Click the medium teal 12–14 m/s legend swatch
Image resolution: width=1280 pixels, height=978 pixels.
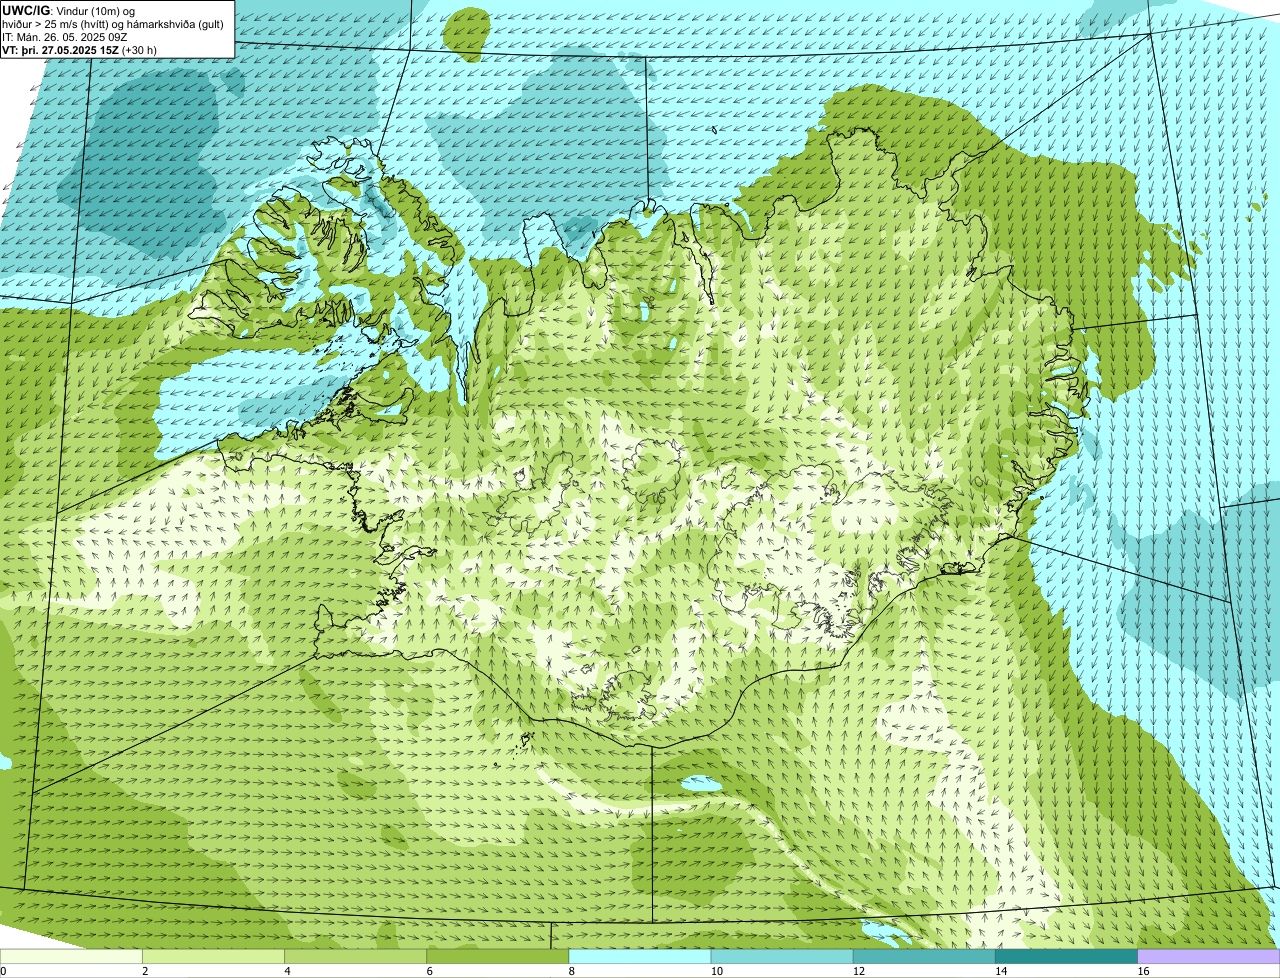click(x=924, y=957)
